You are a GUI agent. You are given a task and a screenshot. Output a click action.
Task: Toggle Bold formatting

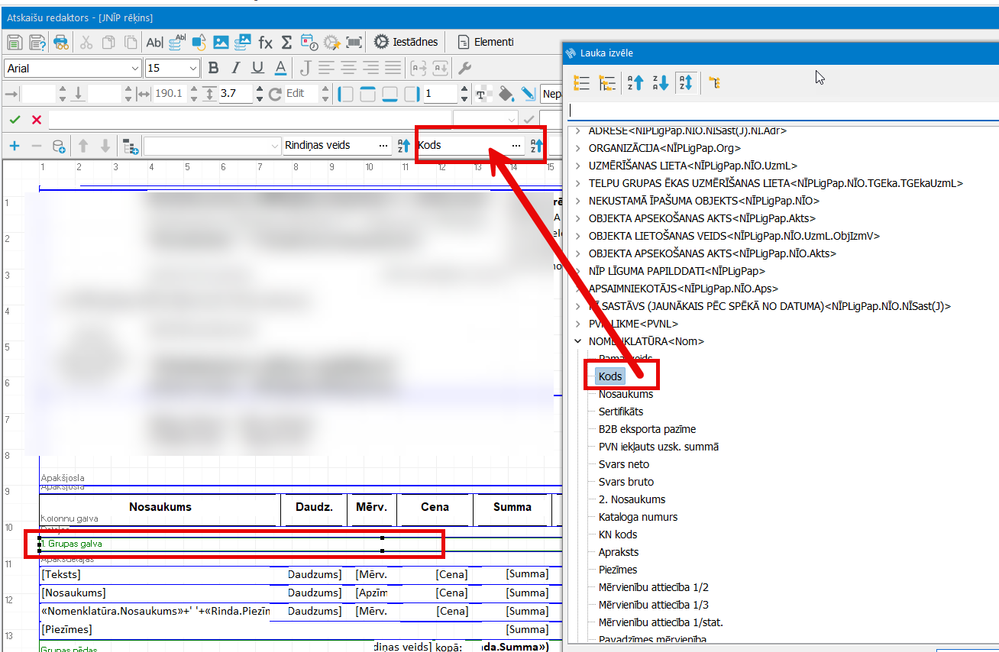click(x=213, y=68)
